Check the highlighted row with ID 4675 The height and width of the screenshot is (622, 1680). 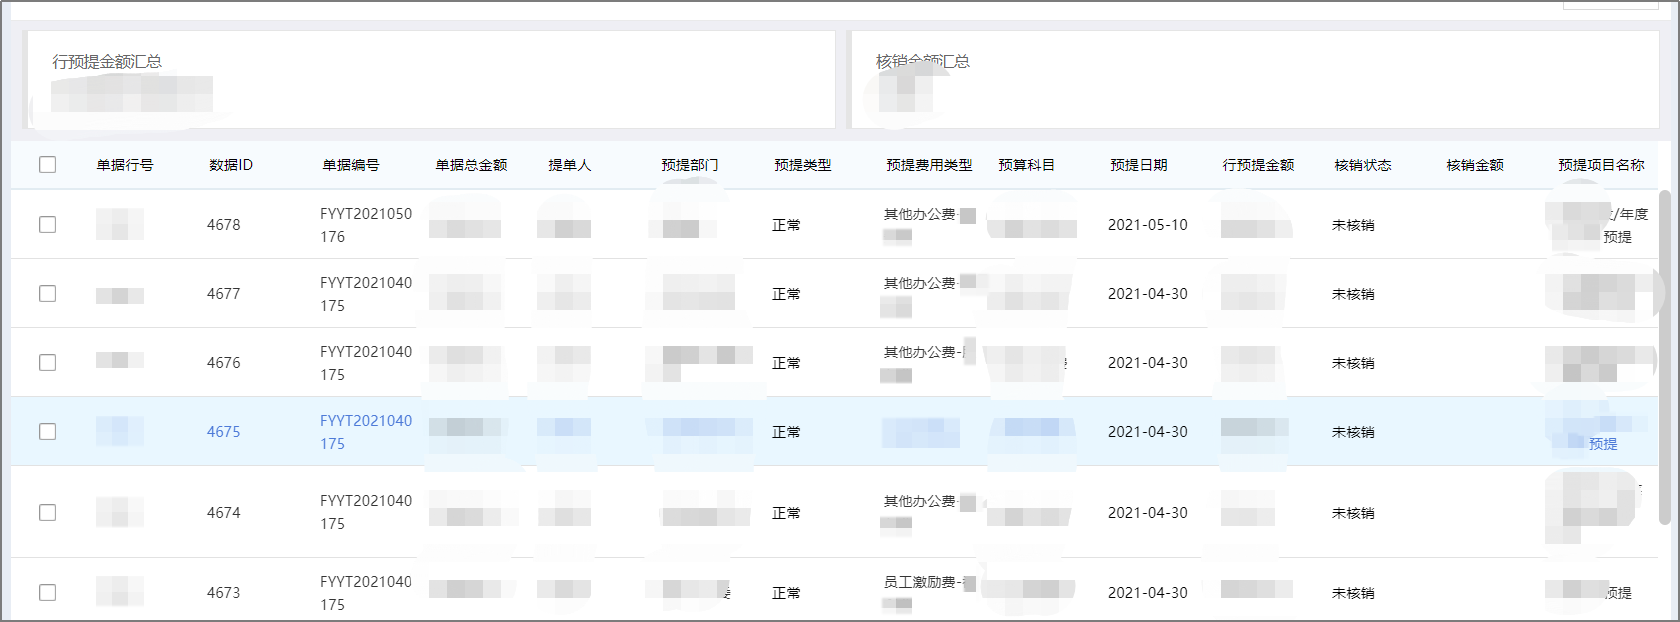(47, 432)
